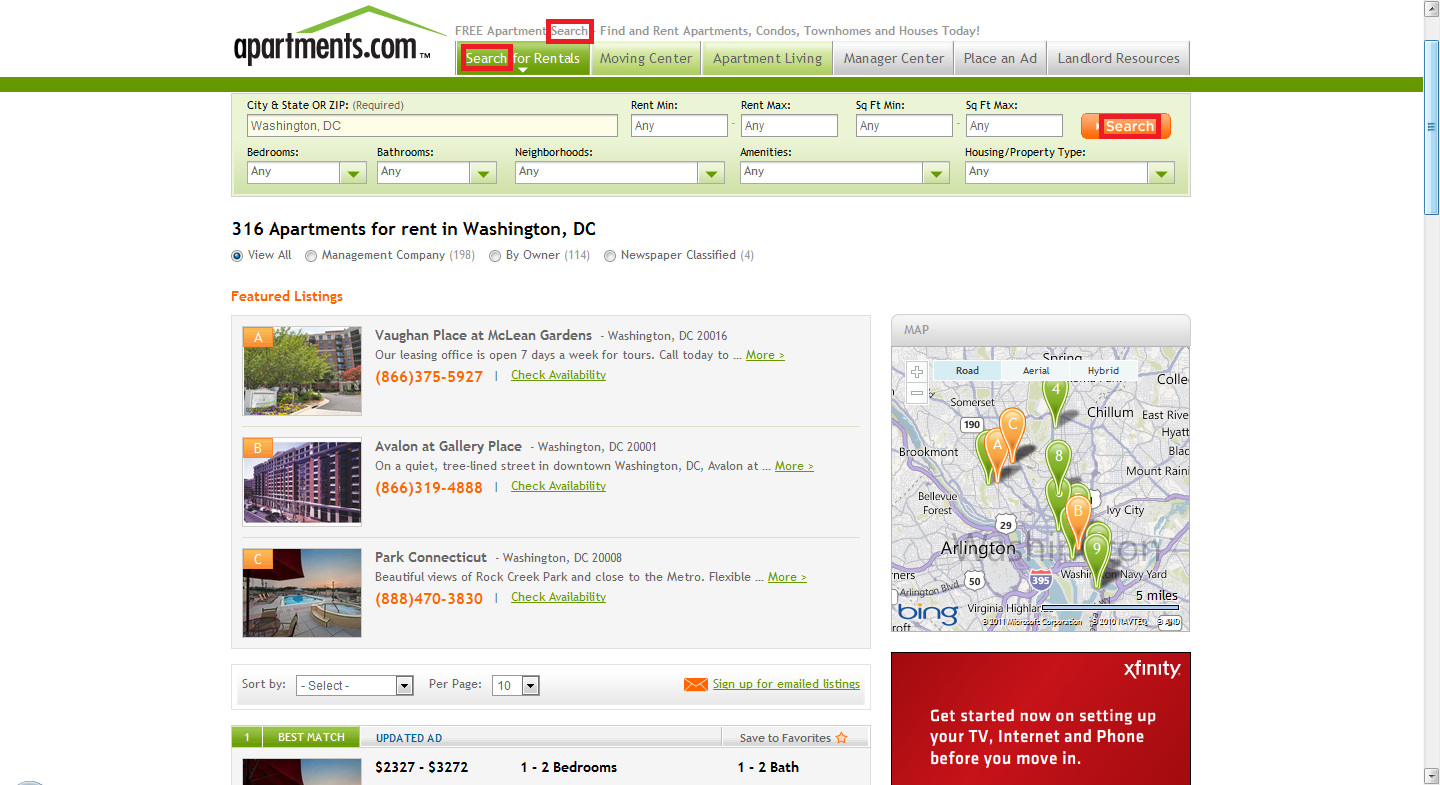Select the Management Company radio button
This screenshot has height=785, width=1440.
(311, 256)
